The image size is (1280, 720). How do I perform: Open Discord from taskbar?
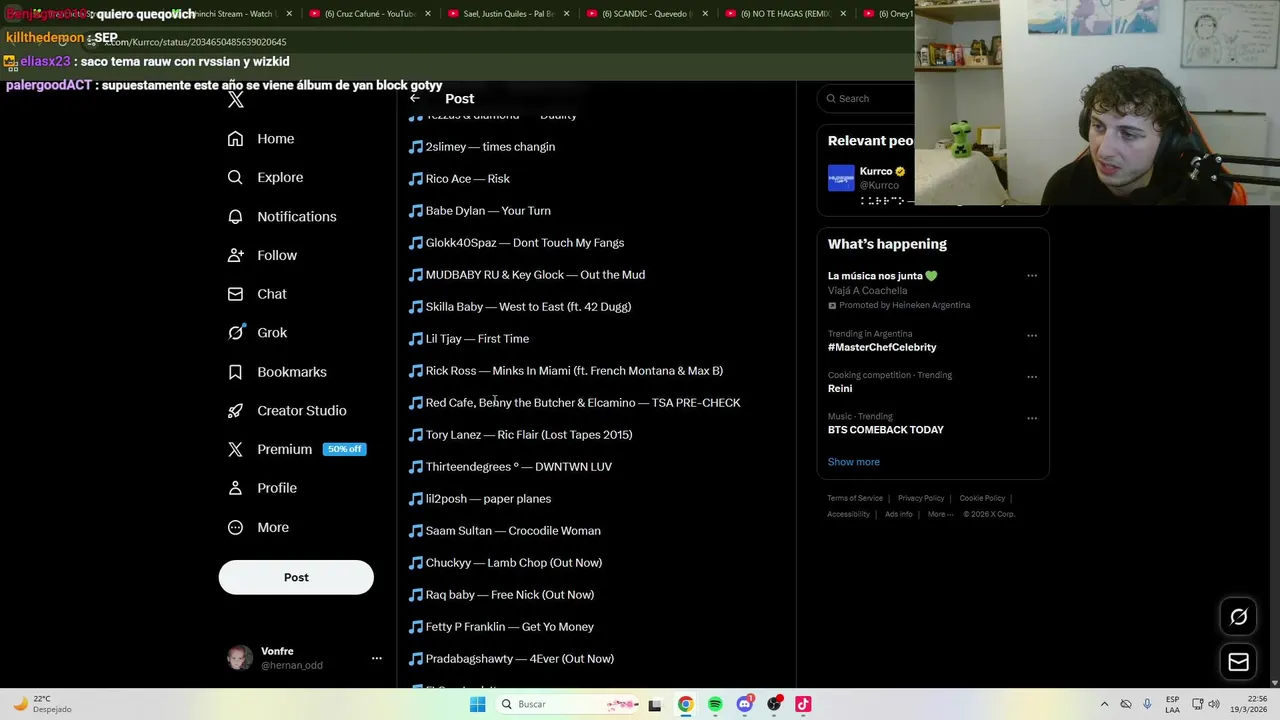pyautogui.click(x=744, y=704)
